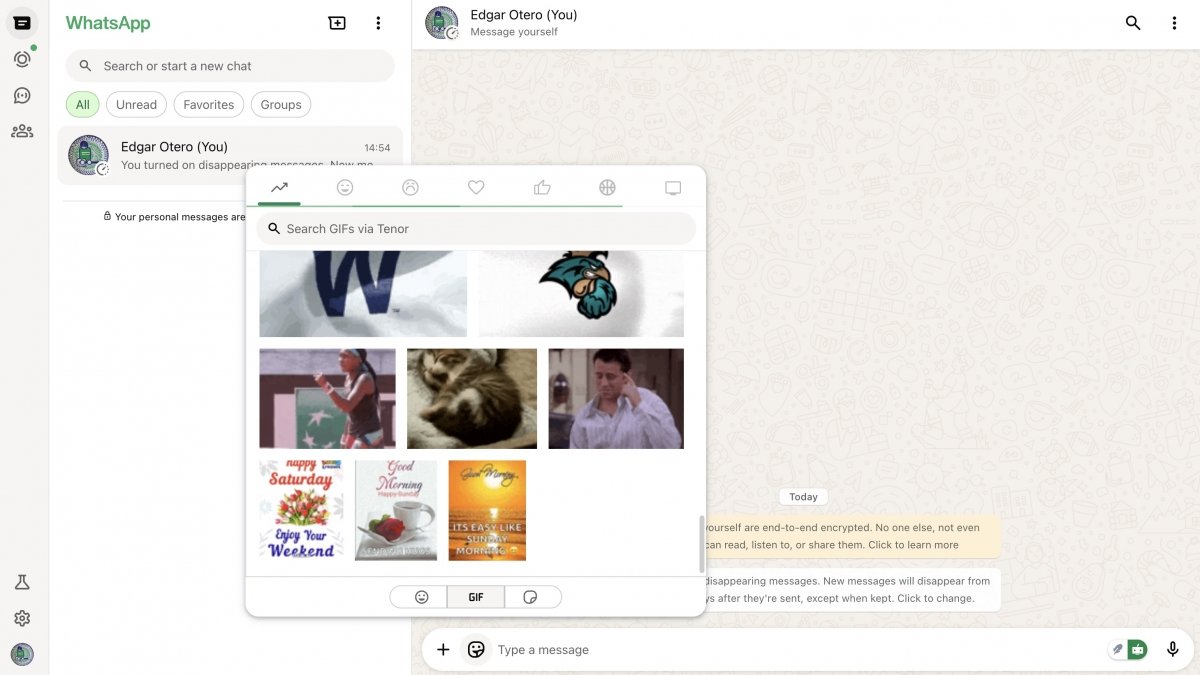Click the Search or start a new chat field
This screenshot has height=675, width=1200.
point(230,66)
